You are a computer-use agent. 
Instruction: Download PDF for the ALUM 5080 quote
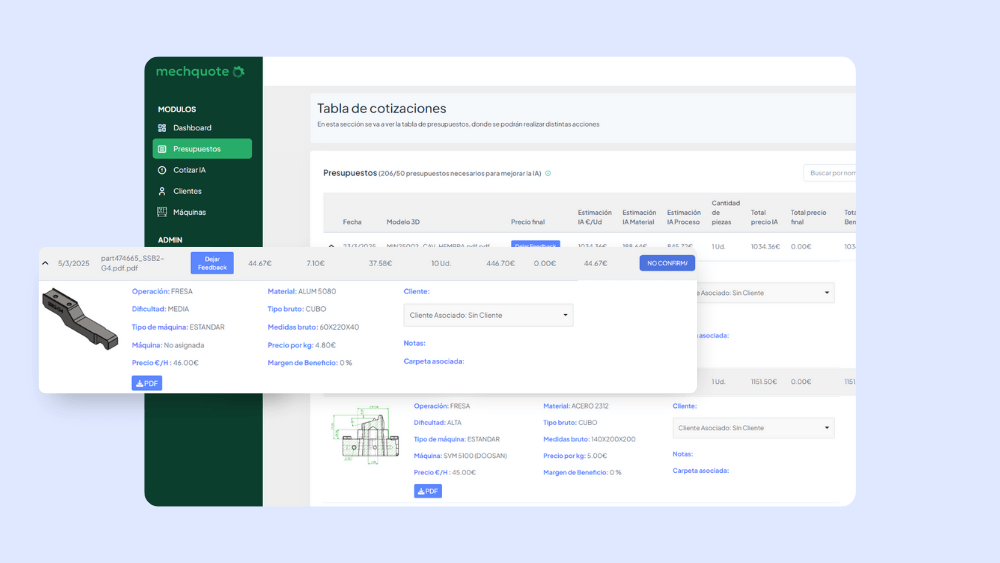[x=147, y=383]
